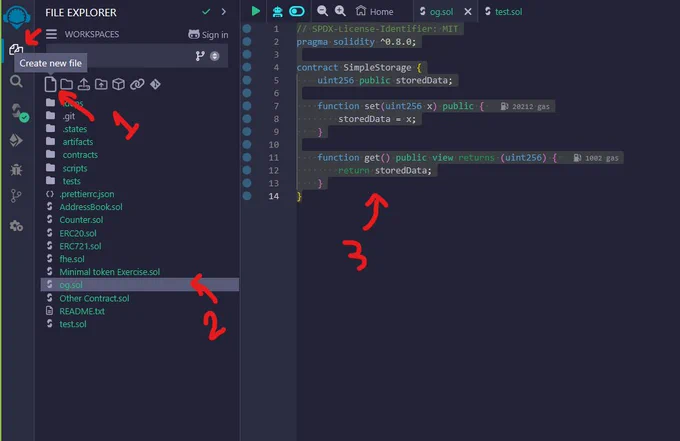This screenshot has height=441, width=680.
Task: Open the Git source control icon
Action: 16,196
